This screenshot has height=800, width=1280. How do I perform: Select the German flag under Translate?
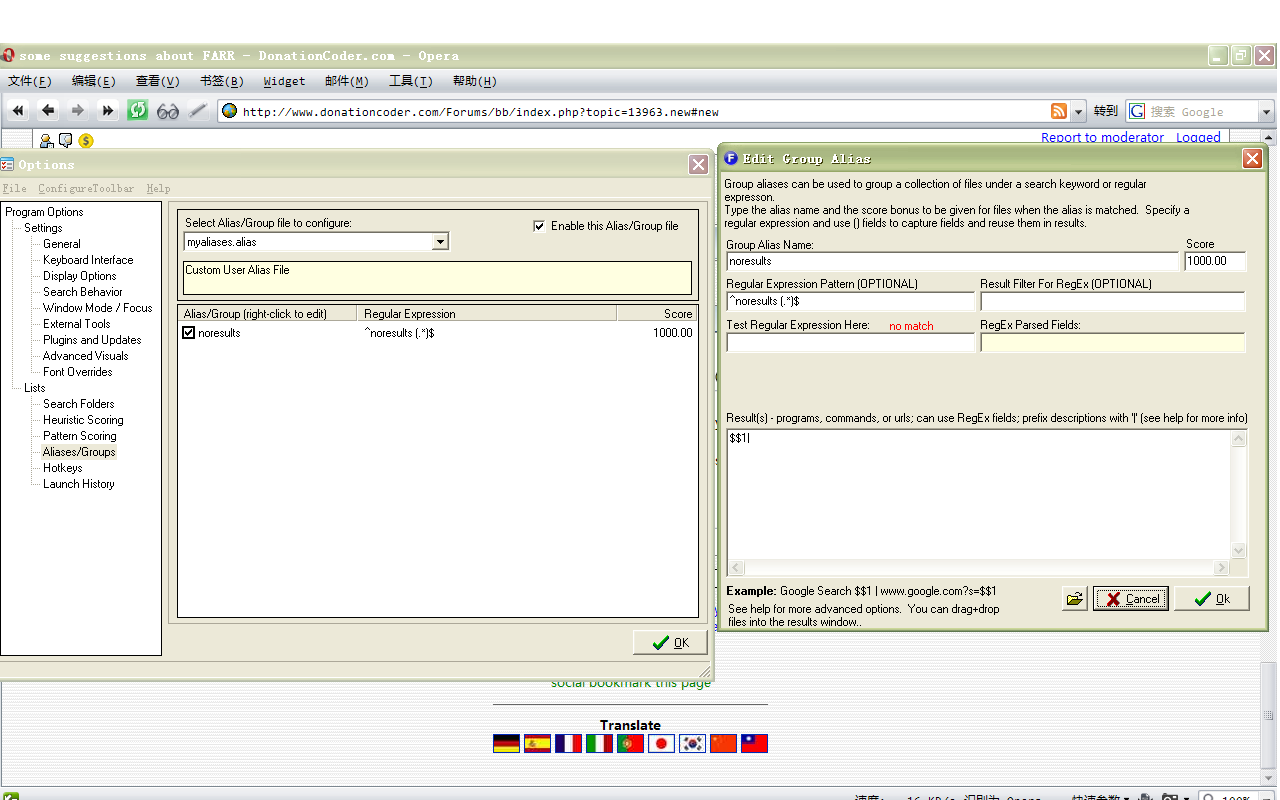point(507,743)
